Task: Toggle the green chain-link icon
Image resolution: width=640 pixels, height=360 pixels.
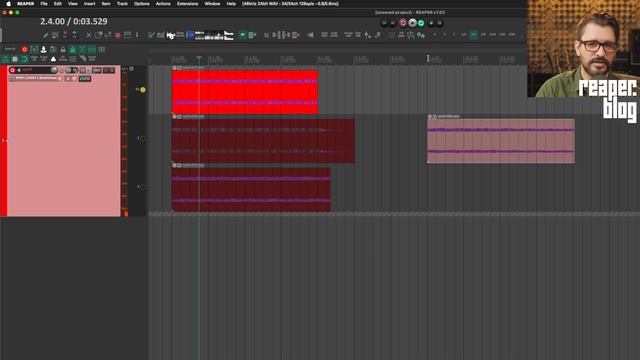Action: [x=92, y=49]
